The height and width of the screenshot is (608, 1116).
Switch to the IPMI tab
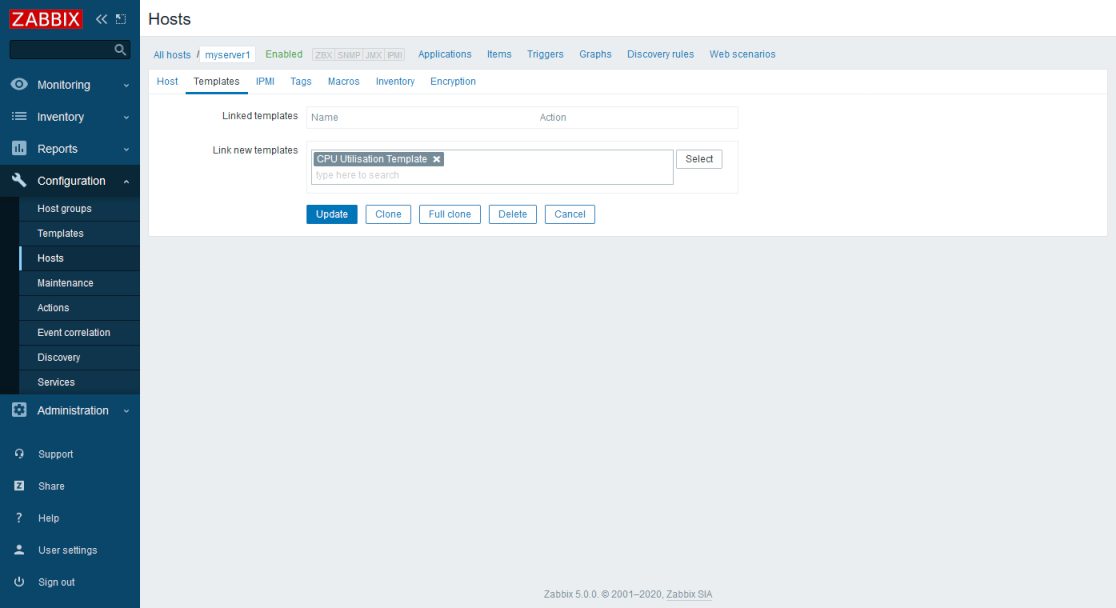[x=265, y=81]
